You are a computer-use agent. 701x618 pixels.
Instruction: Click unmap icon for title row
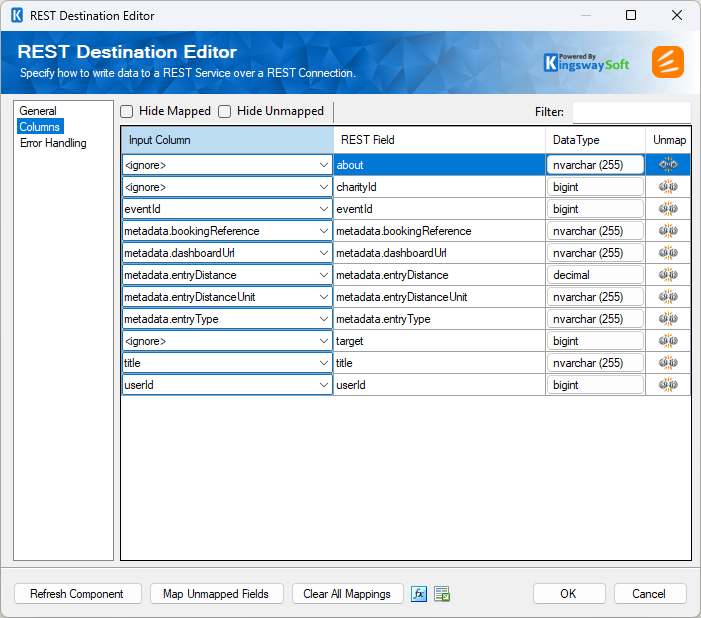click(x=668, y=362)
